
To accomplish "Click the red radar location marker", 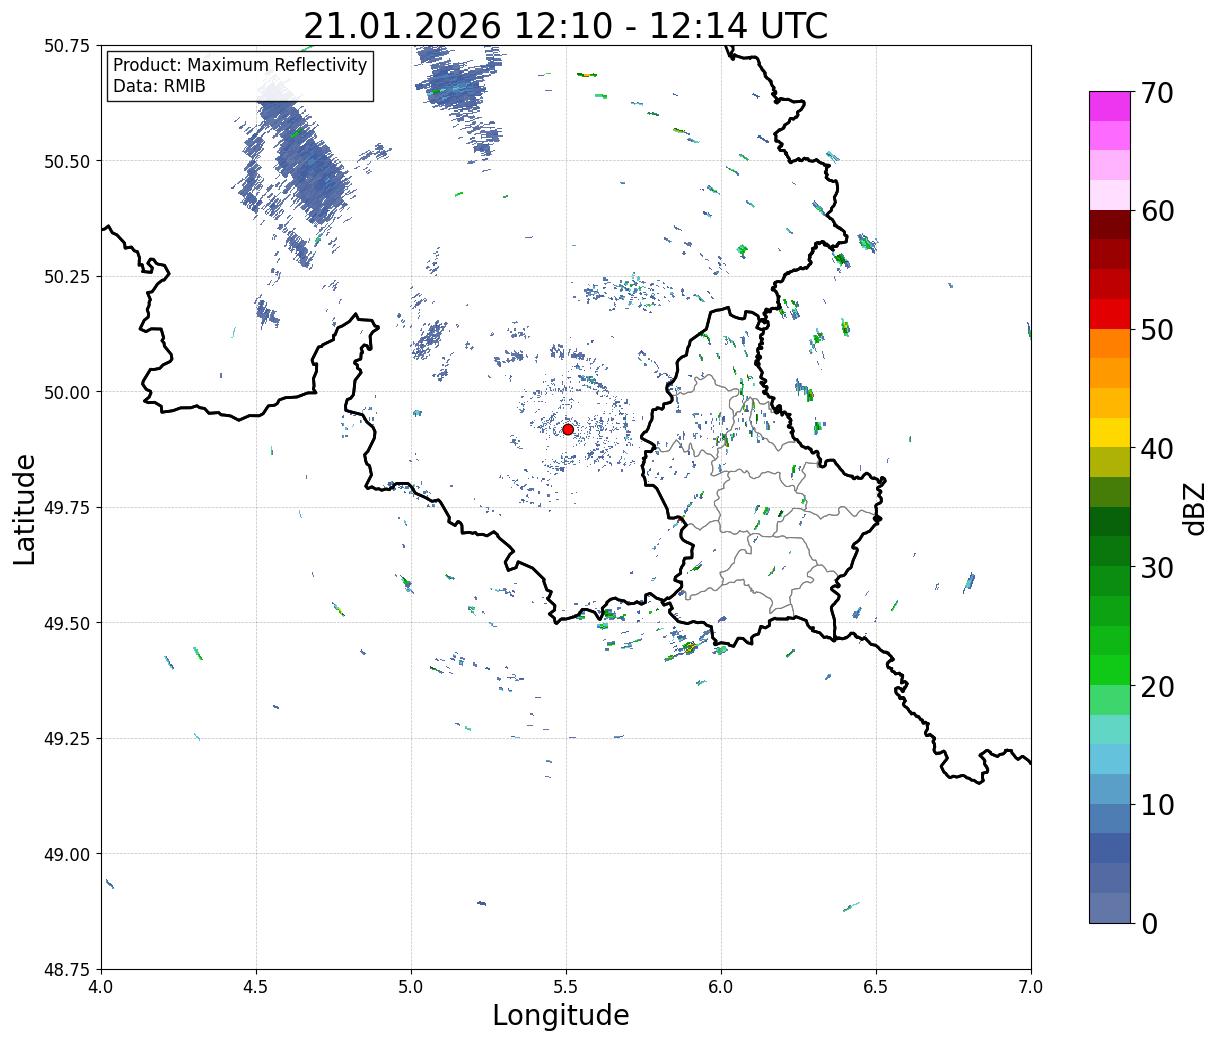I will (x=568, y=429).
